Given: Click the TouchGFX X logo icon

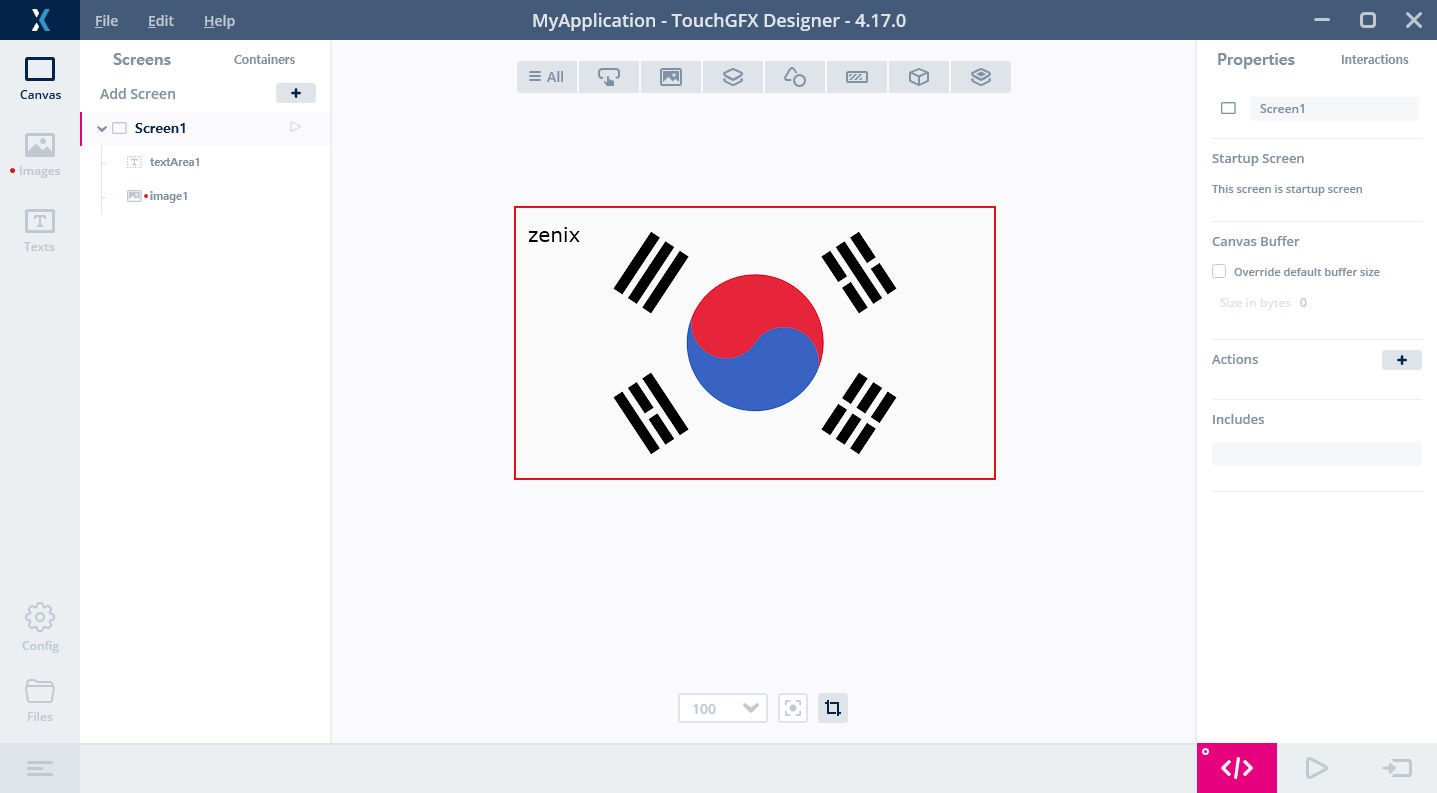Looking at the screenshot, I should (x=40, y=20).
